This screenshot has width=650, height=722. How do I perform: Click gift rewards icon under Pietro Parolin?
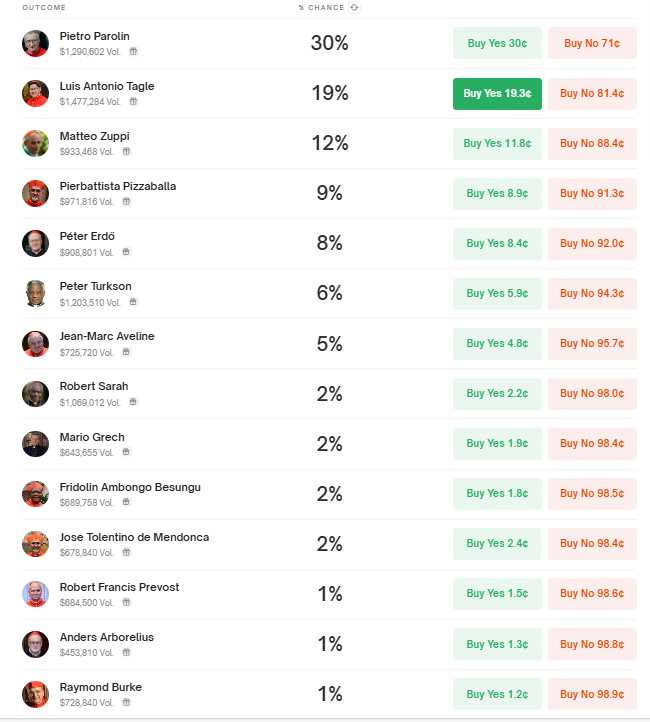[133, 51]
